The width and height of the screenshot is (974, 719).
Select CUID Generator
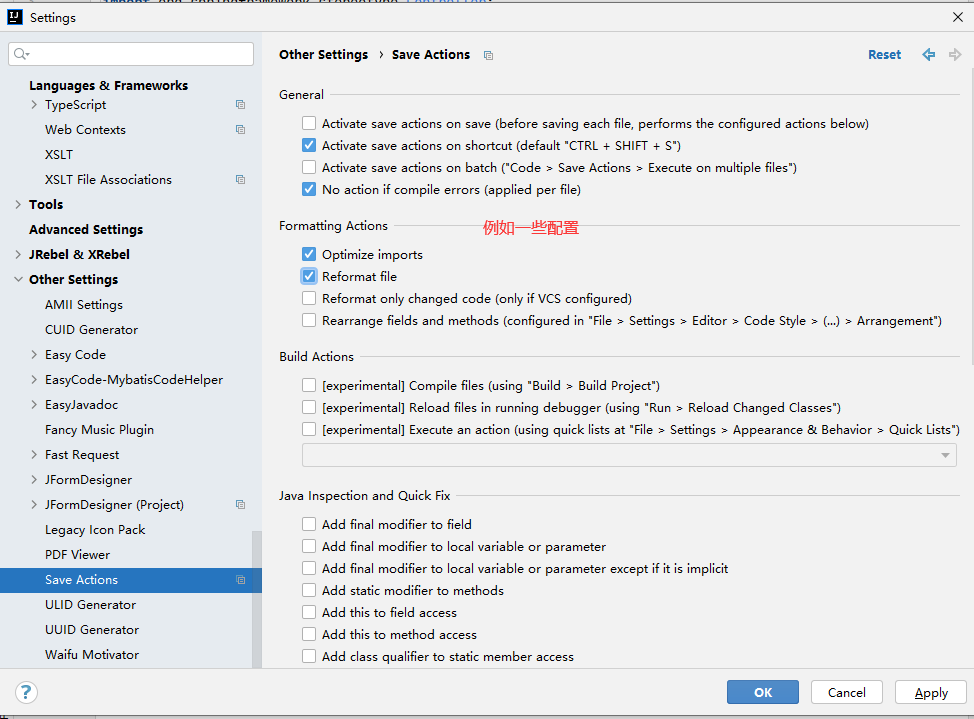91,329
